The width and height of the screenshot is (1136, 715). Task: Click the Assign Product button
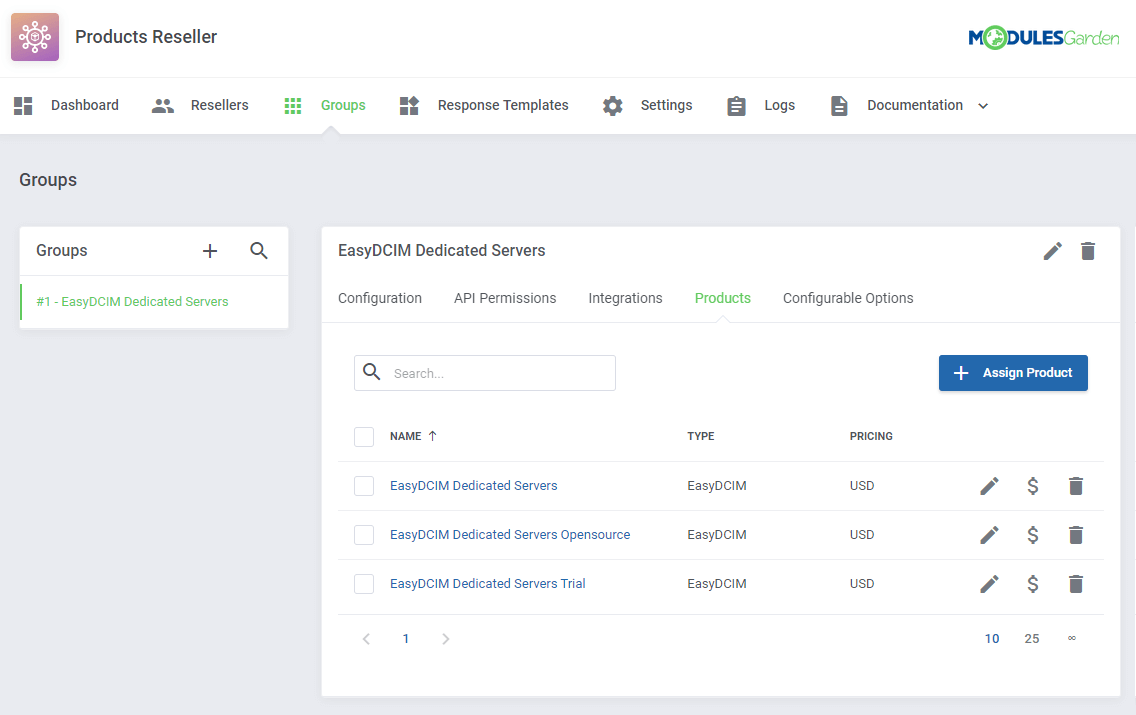[x=1013, y=373]
